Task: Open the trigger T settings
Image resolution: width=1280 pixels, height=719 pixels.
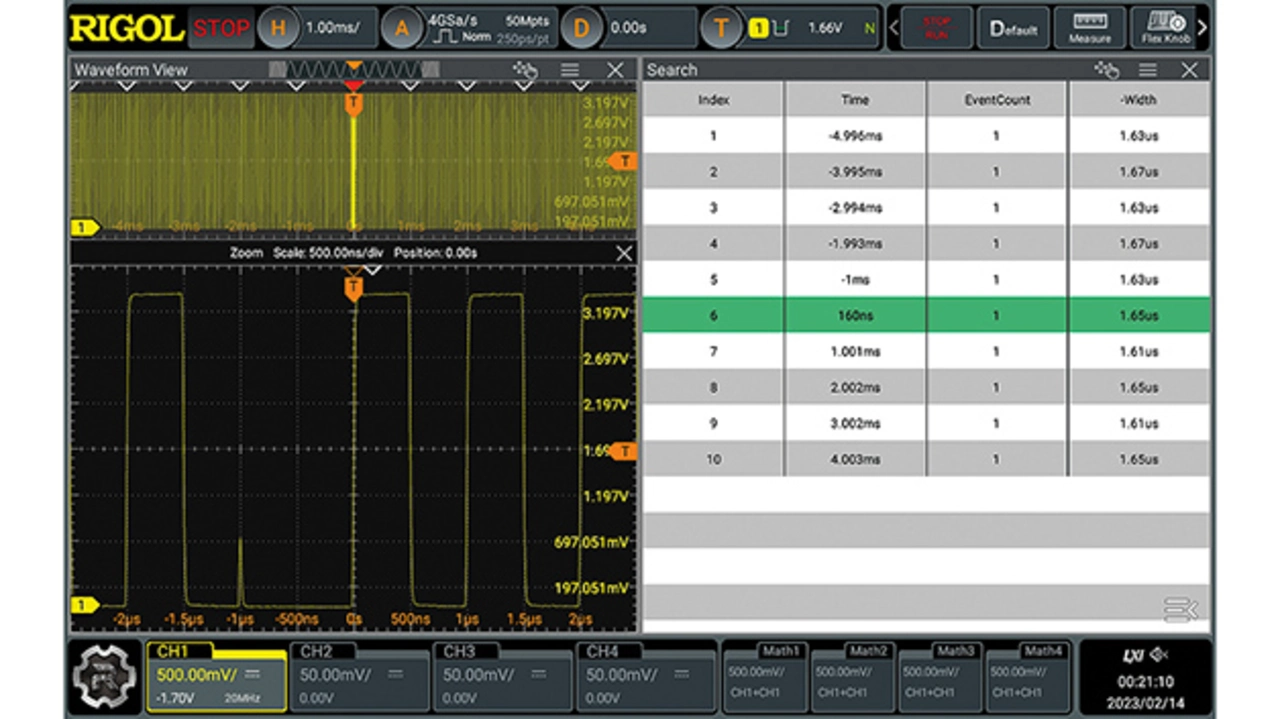Action: (721, 28)
